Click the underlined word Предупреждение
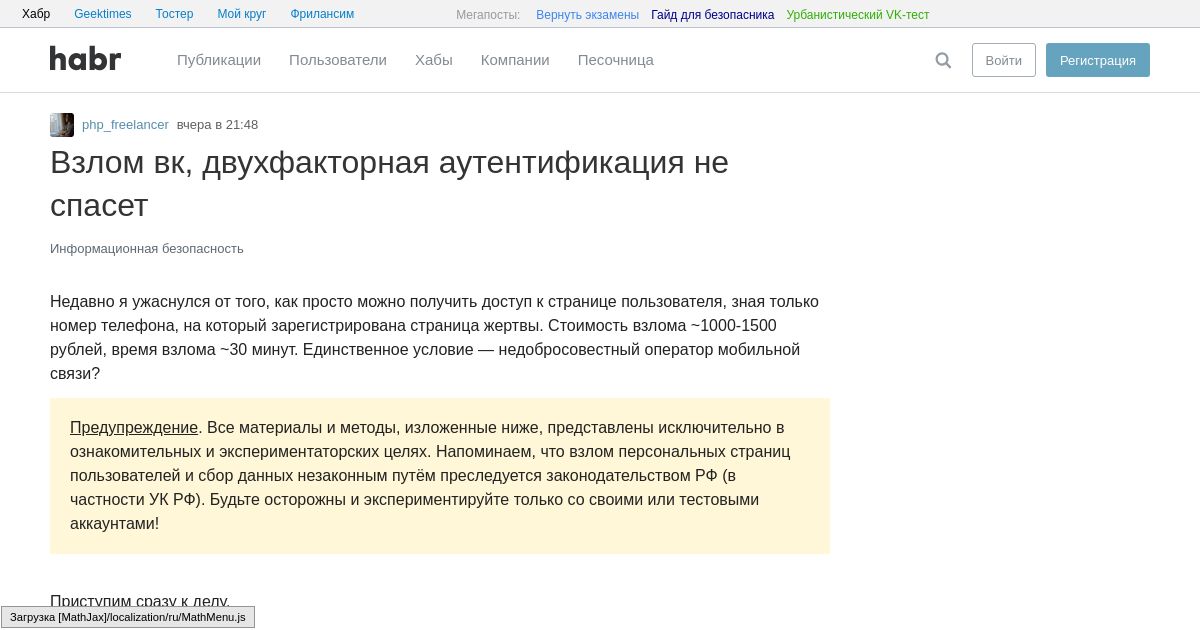Screen dimensions: 1200x630 point(134,428)
